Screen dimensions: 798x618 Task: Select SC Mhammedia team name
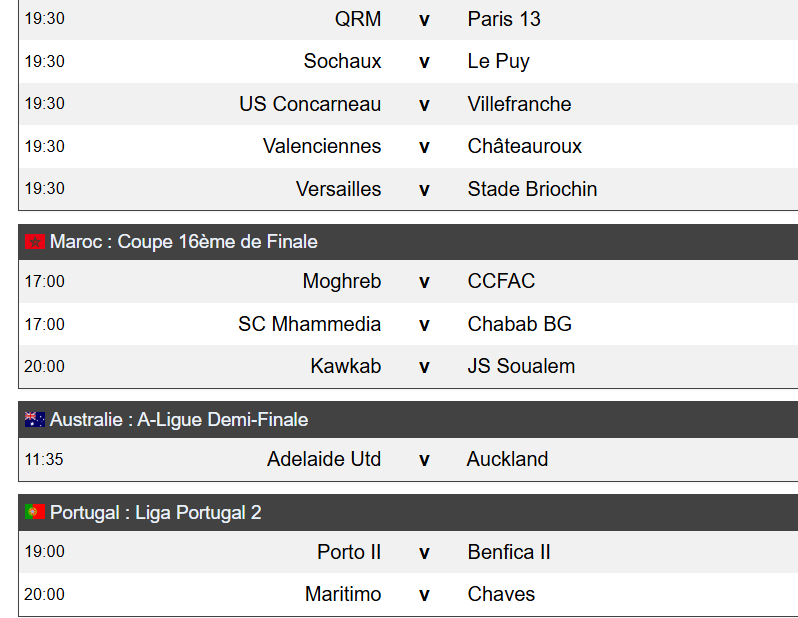(309, 324)
